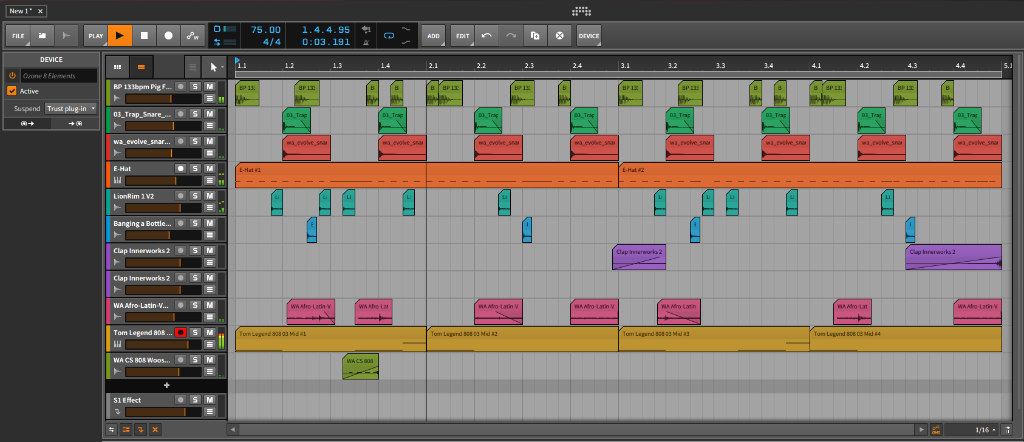Open the ADD menu
1024x442 pixels.
434,36
